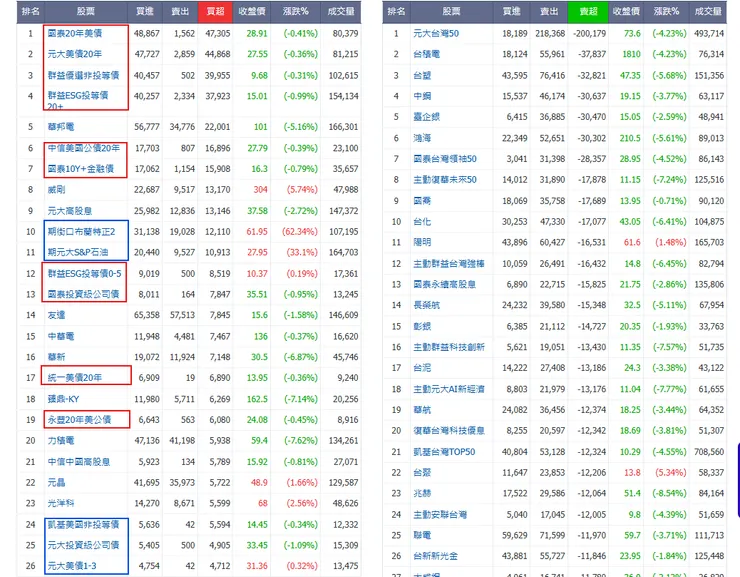Select the 鴻海 stock link
The height and width of the screenshot is (577, 740).
422,138
